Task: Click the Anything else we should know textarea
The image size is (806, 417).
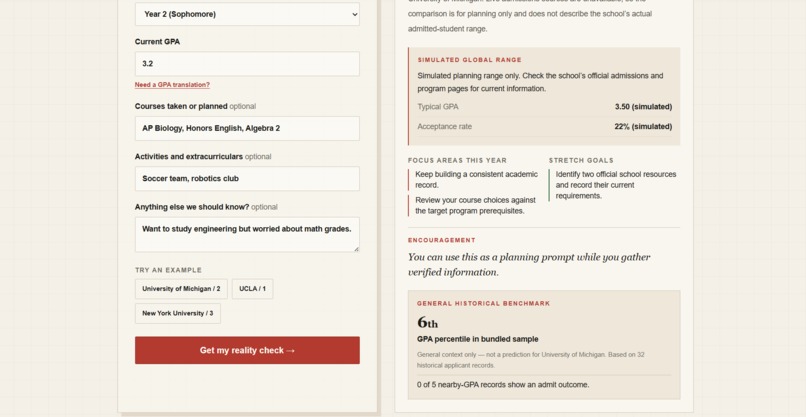Action: pos(247,234)
